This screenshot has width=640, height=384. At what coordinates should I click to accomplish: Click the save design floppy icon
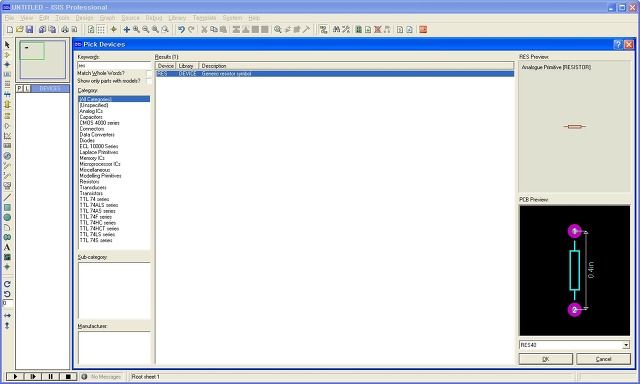coord(29,29)
